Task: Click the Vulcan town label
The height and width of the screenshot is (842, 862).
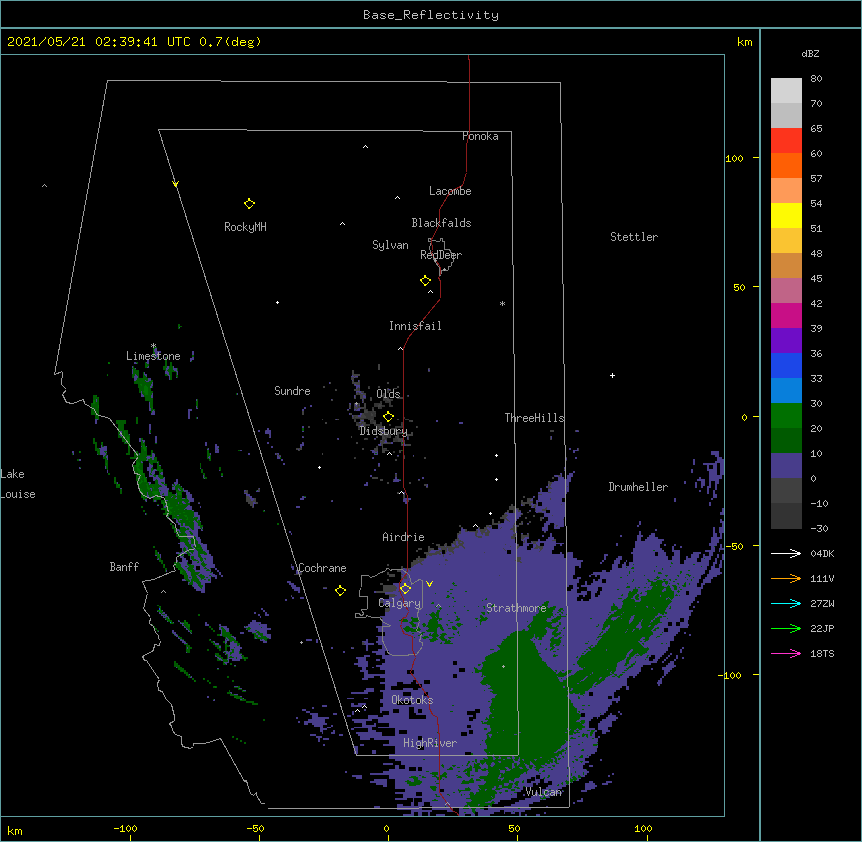Action: tap(544, 792)
